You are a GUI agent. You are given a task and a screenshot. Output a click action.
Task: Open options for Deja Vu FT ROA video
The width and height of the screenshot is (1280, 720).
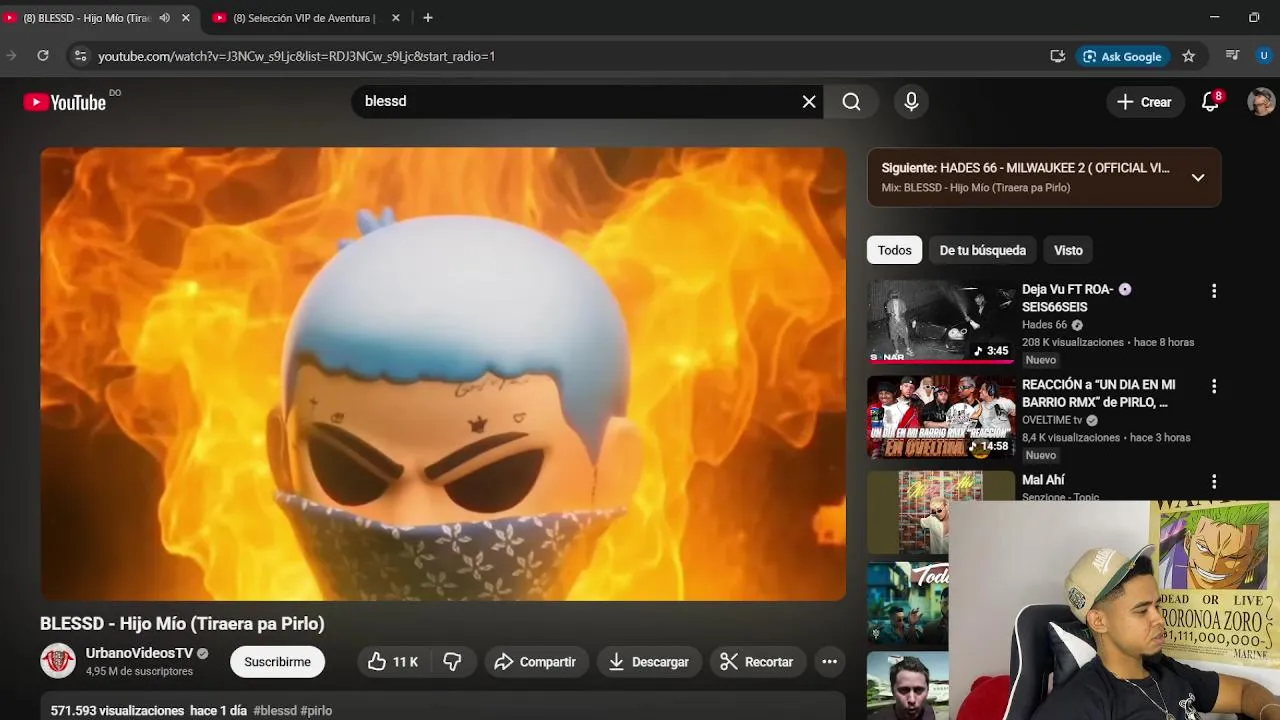(1214, 291)
